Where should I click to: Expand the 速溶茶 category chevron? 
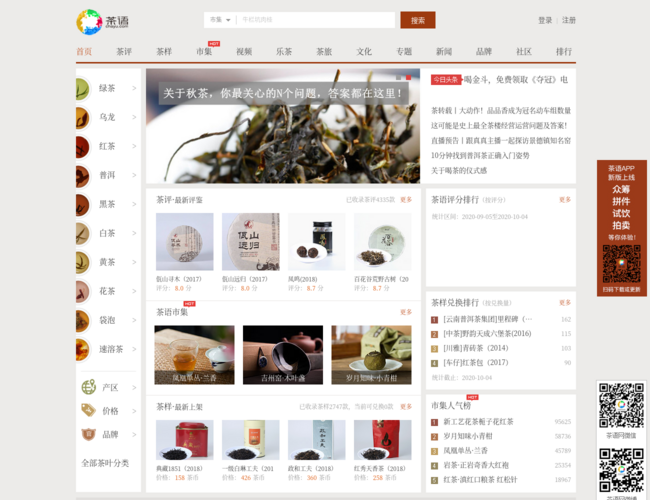click(134, 350)
